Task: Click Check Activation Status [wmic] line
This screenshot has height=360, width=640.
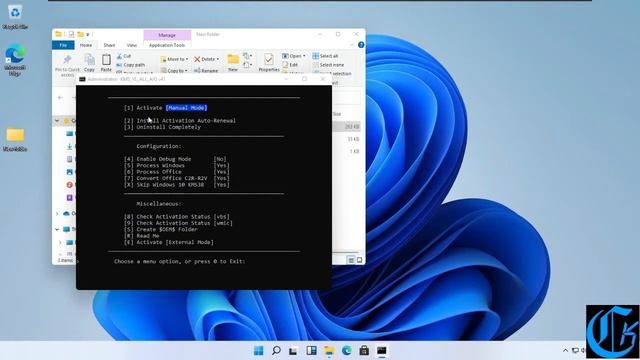Action: 178,223
